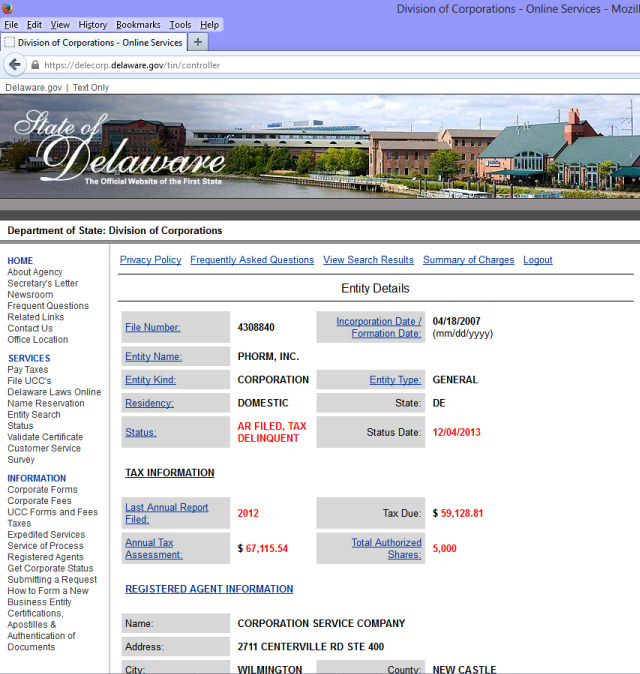Viewport: 640px width, 674px height.
Task: Open the Bookmarks menu
Action: point(138,24)
